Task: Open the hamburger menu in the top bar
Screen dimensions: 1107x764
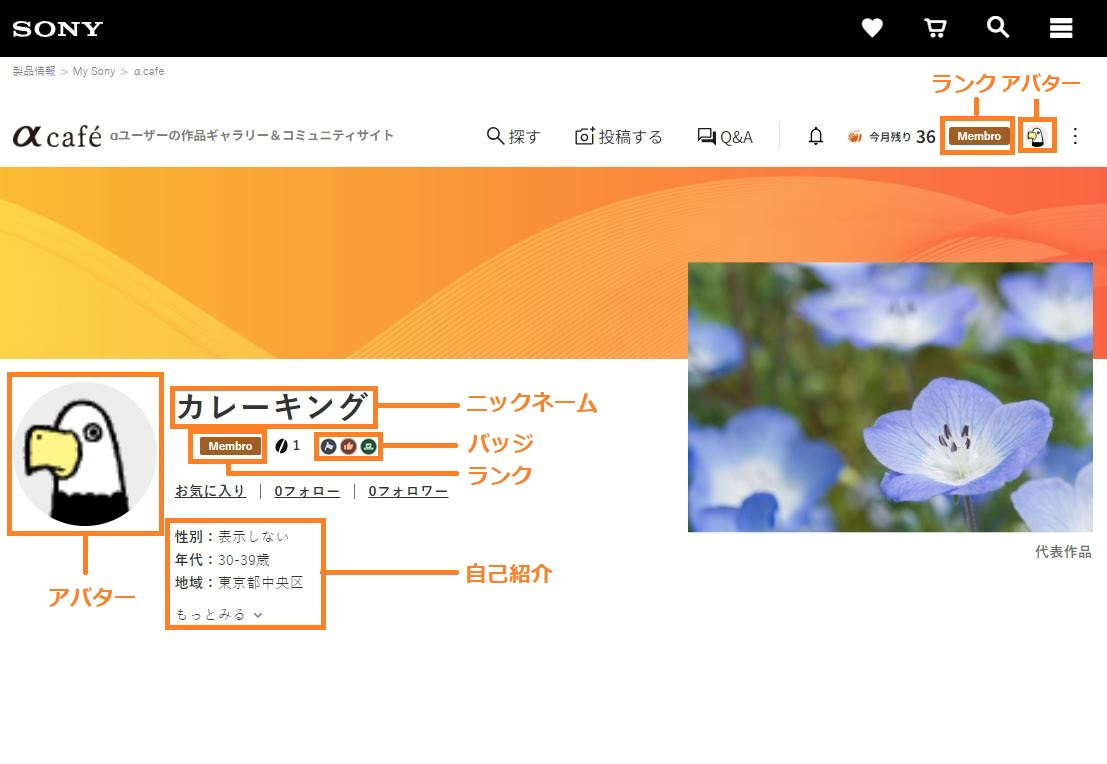Action: tap(1060, 28)
